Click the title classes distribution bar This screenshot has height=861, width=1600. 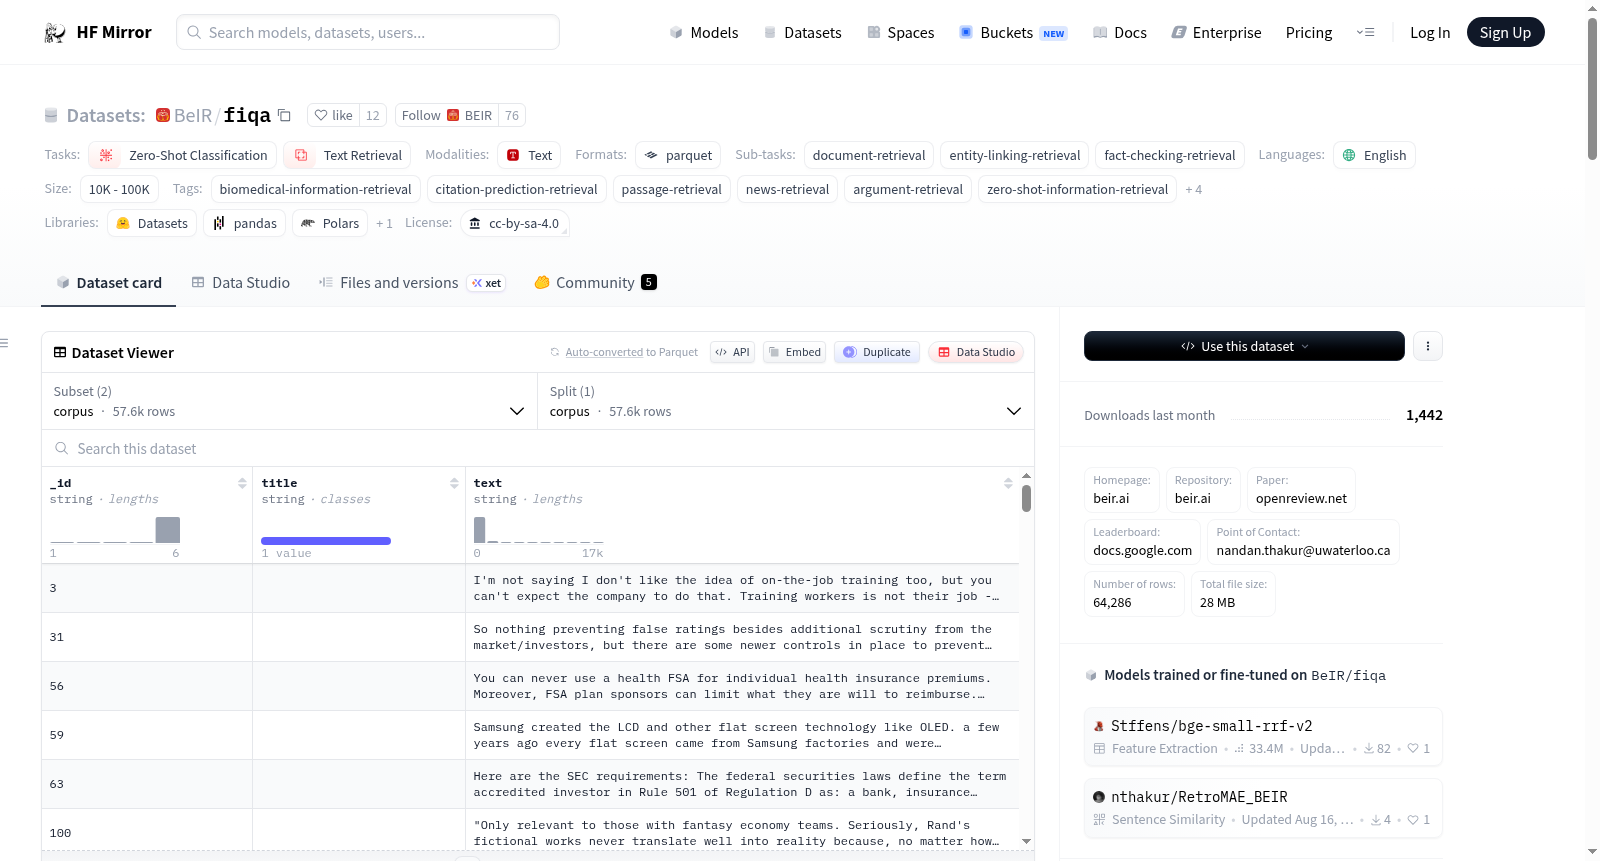tap(326, 541)
